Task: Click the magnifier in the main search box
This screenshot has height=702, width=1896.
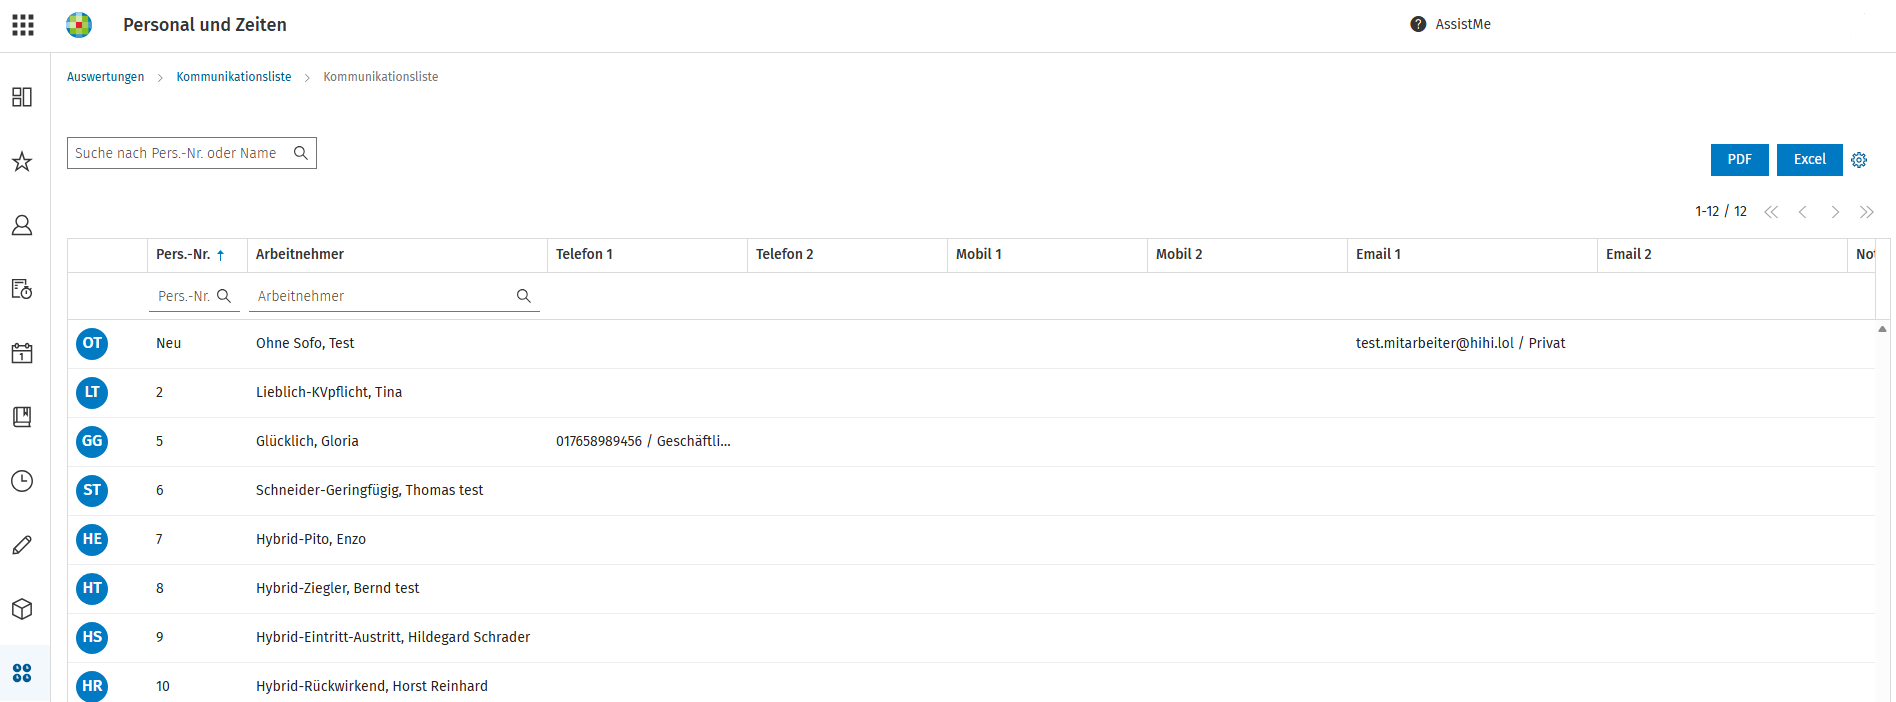Action: coord(300,153)
